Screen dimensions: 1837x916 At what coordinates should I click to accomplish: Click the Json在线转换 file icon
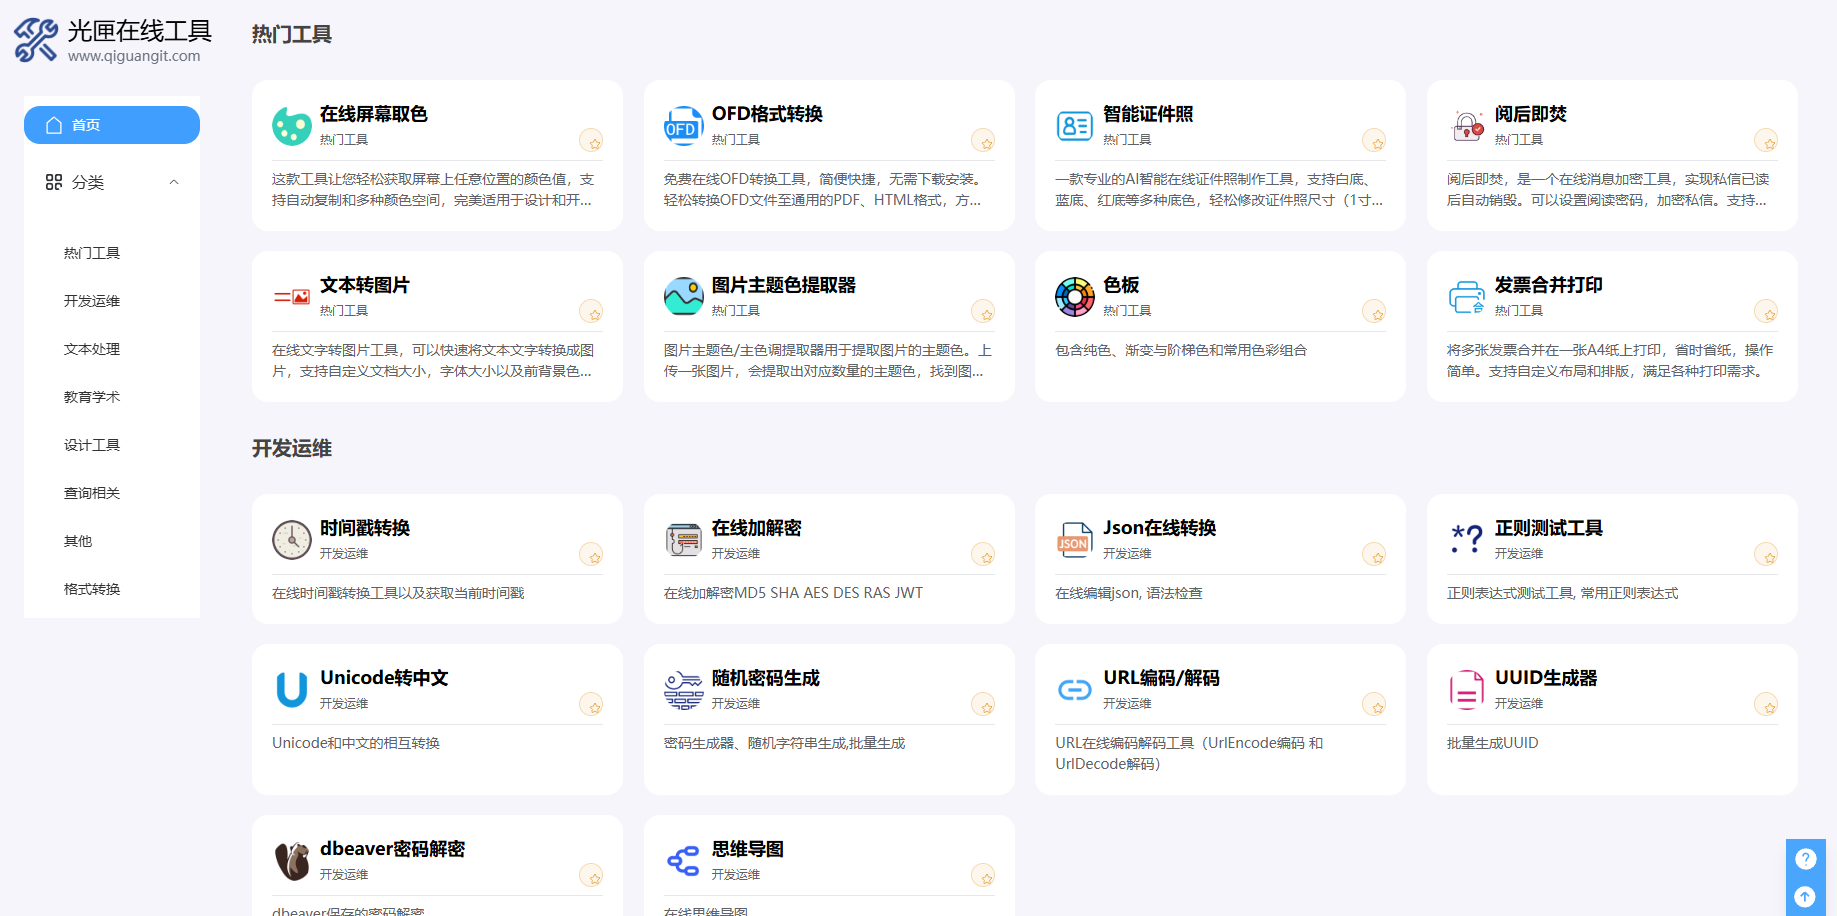(1074, 540)
